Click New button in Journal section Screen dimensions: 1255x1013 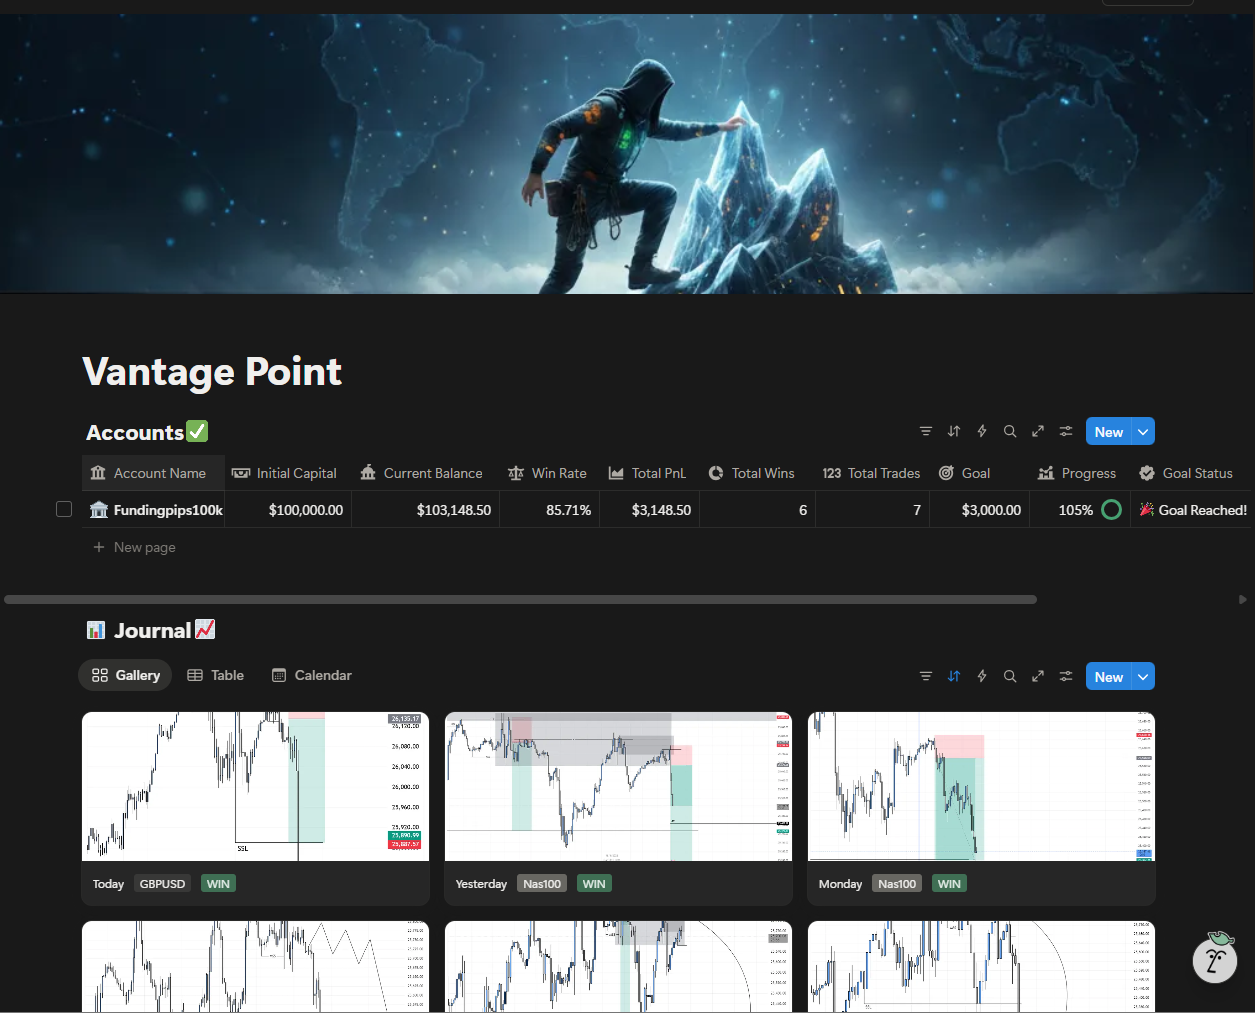(x=1108, y=677)
